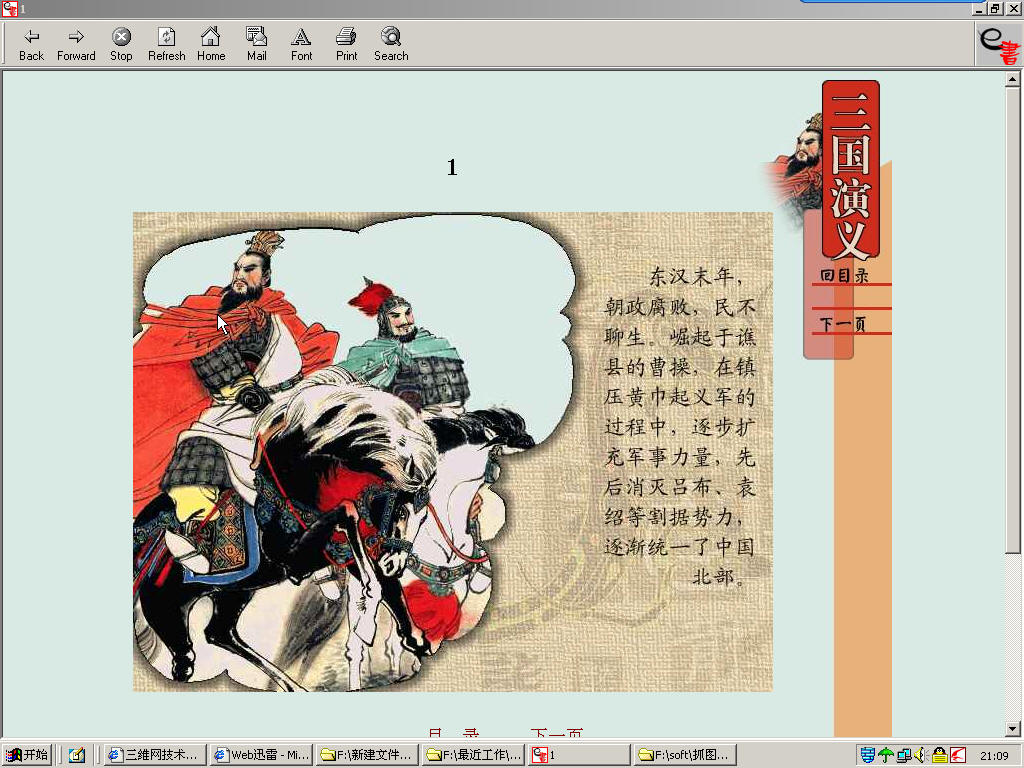Image resolution: width=1024 pixels, height=768 pixels.
Task: Click the 回目录 link in the sidebar
Action: [844, 276]
